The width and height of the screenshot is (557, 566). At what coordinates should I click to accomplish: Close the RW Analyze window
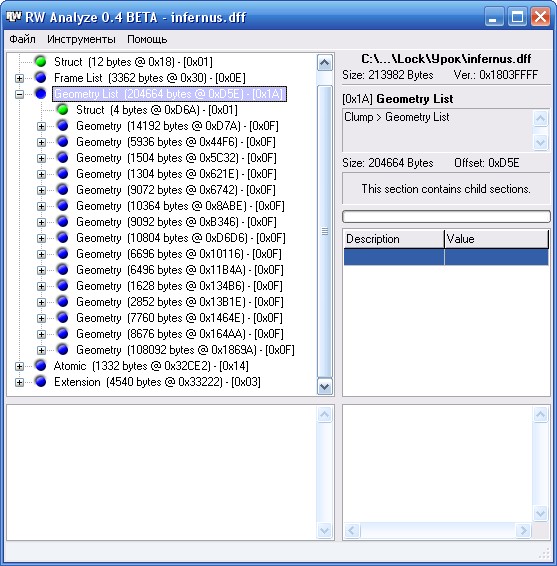point(540,17)
